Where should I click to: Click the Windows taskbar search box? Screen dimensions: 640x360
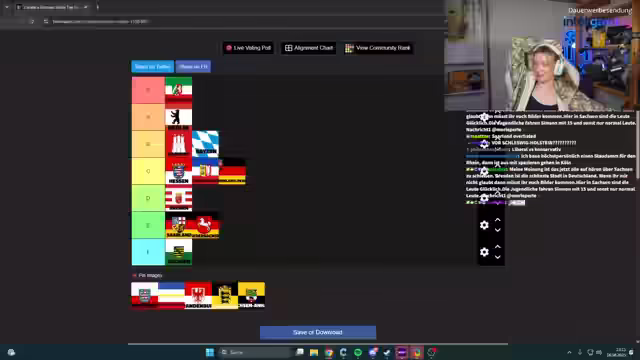(x=256, y=352)
